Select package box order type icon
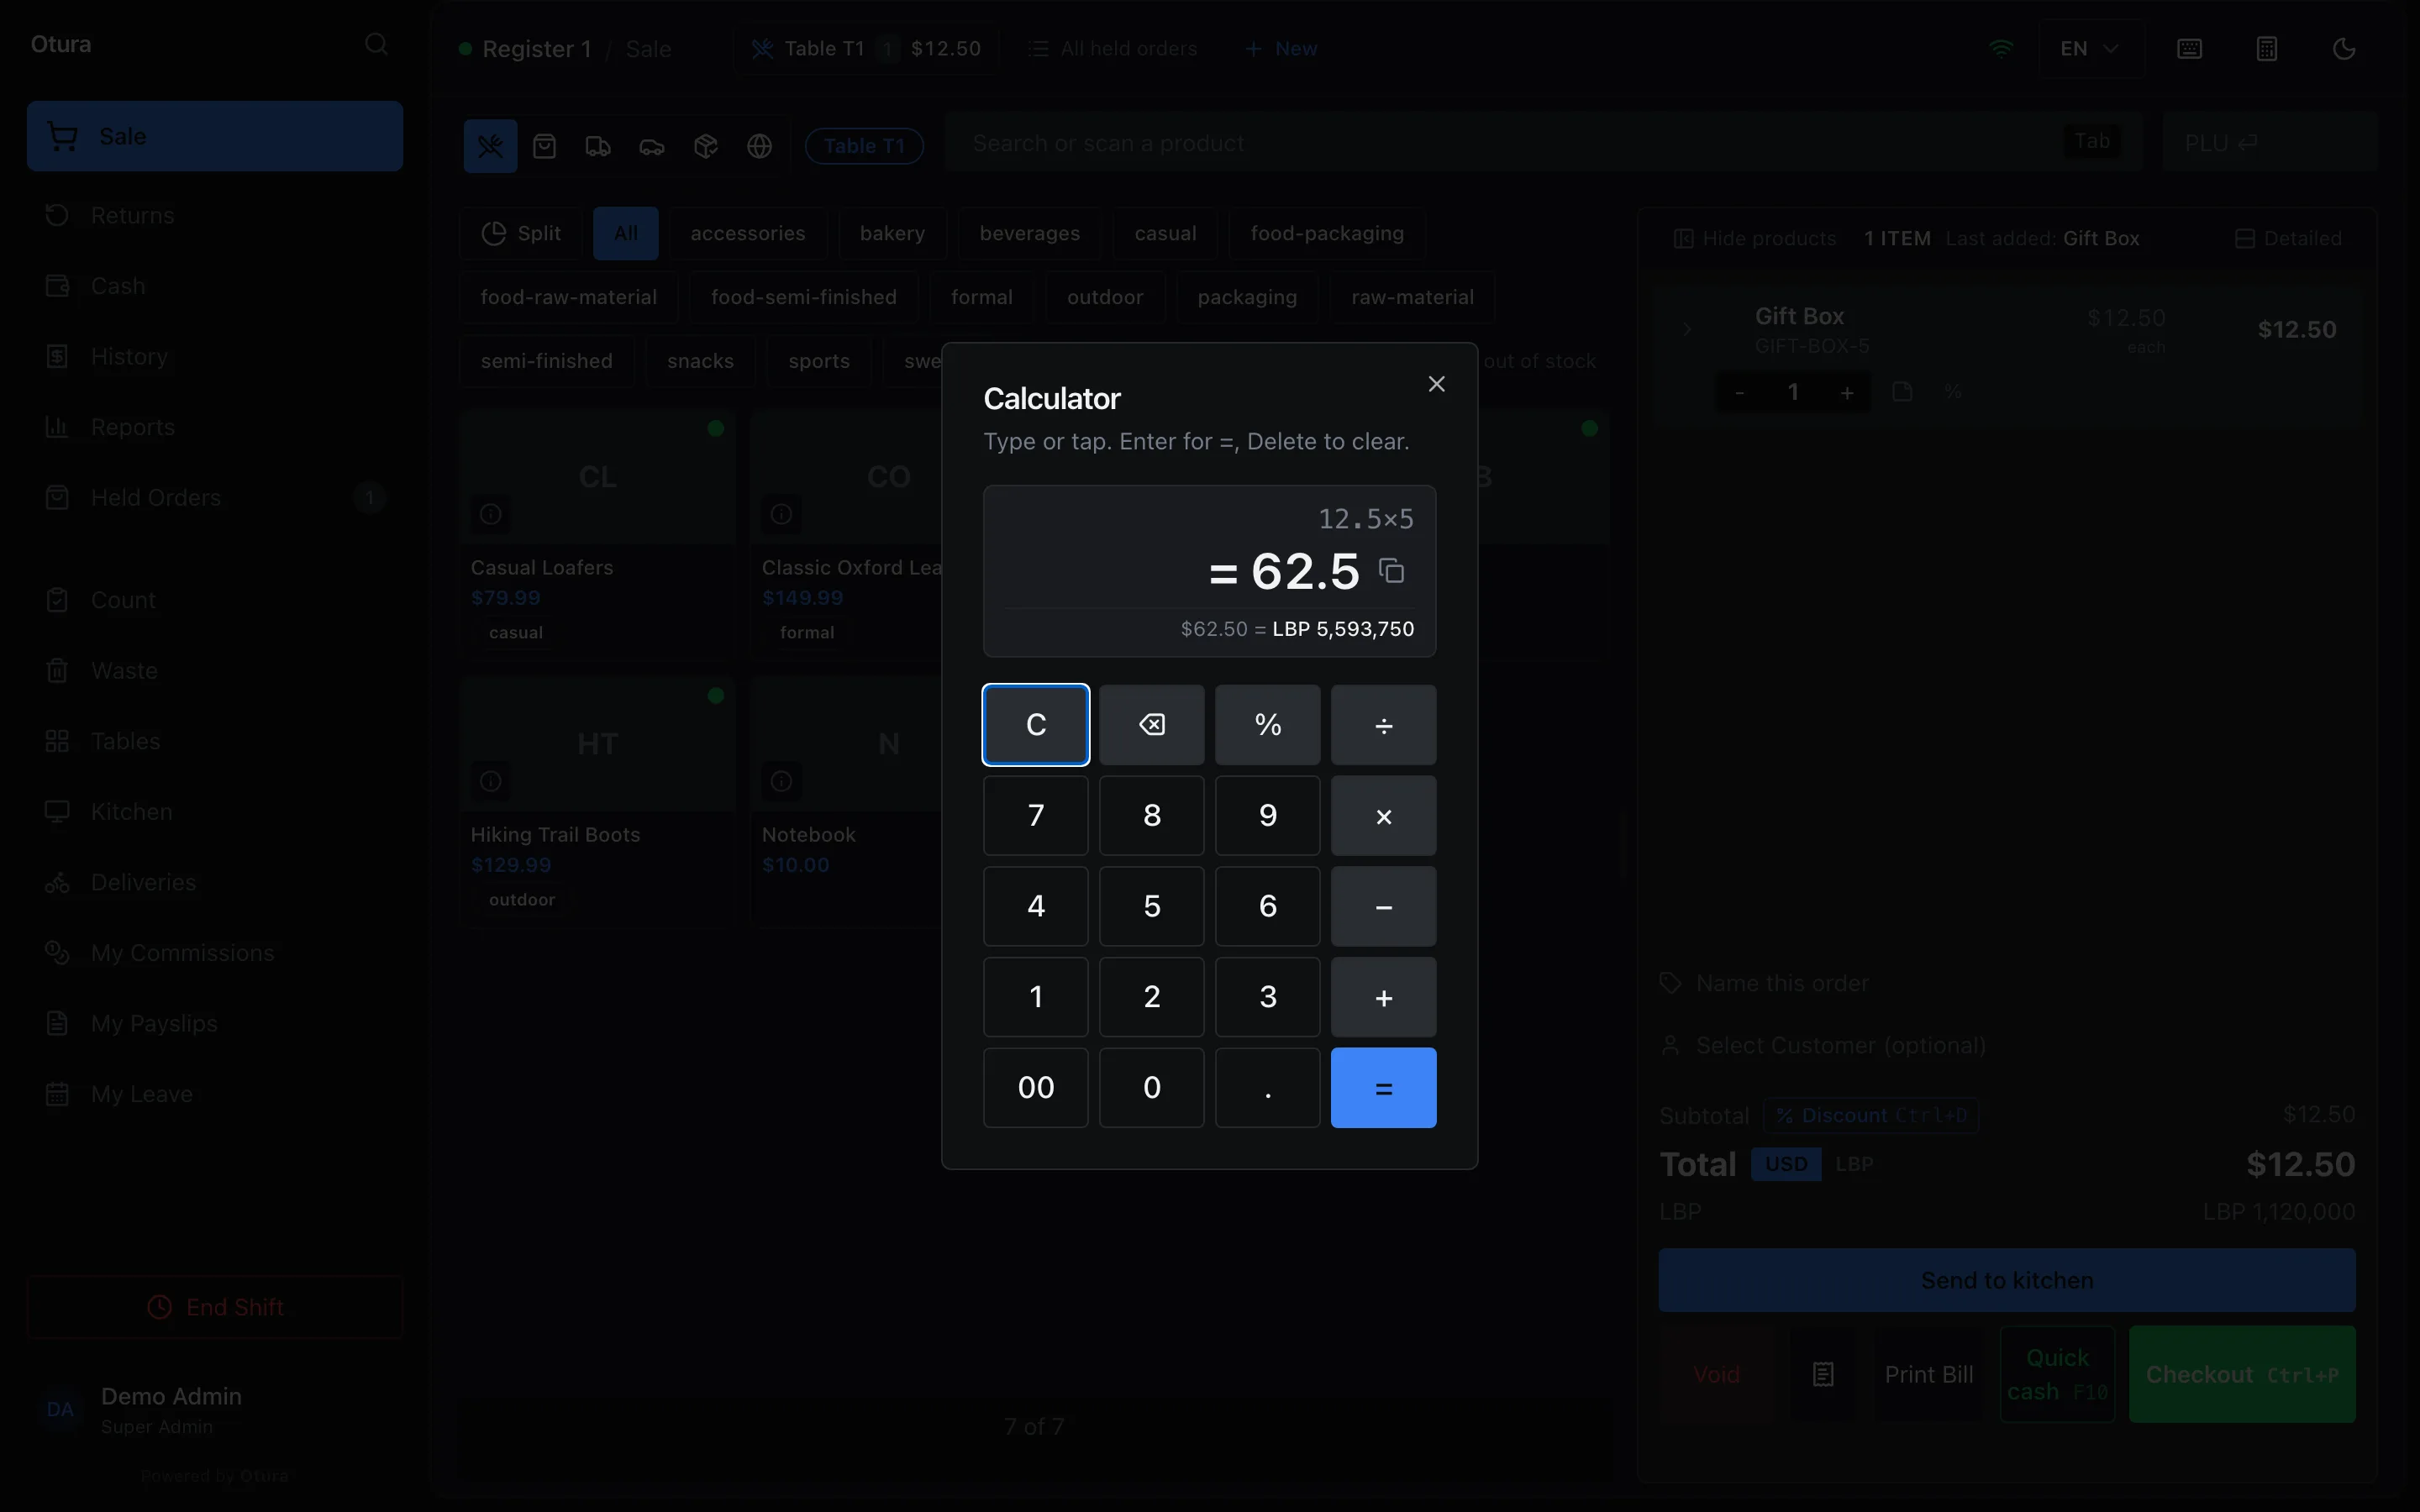 (706, 146)
